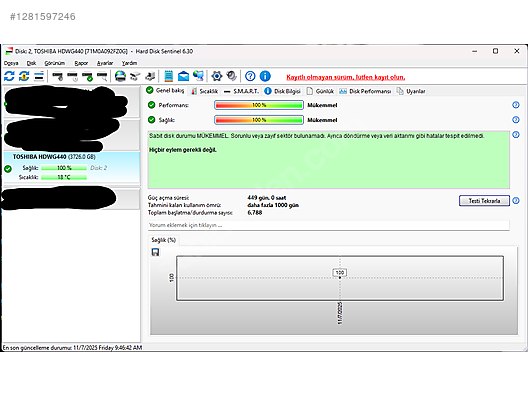Click the refresh icon with yellow lock
528x396 pixels.
coord(24,76)
